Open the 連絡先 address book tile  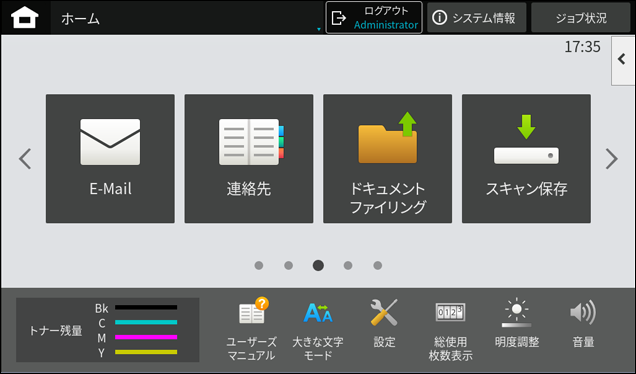tap(249, 159)
